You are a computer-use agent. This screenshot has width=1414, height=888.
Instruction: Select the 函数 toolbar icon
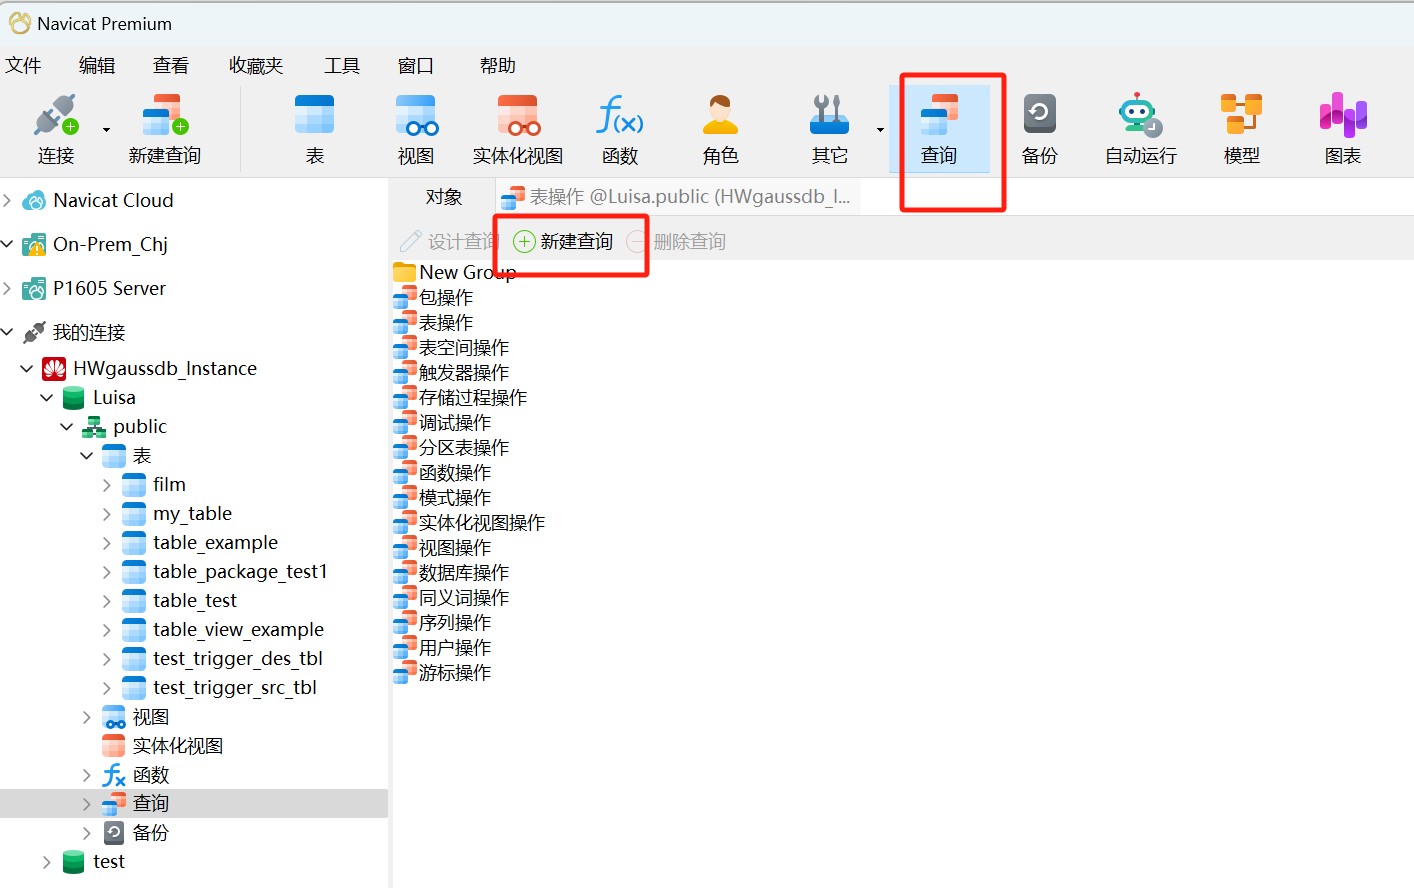(620, 125)
